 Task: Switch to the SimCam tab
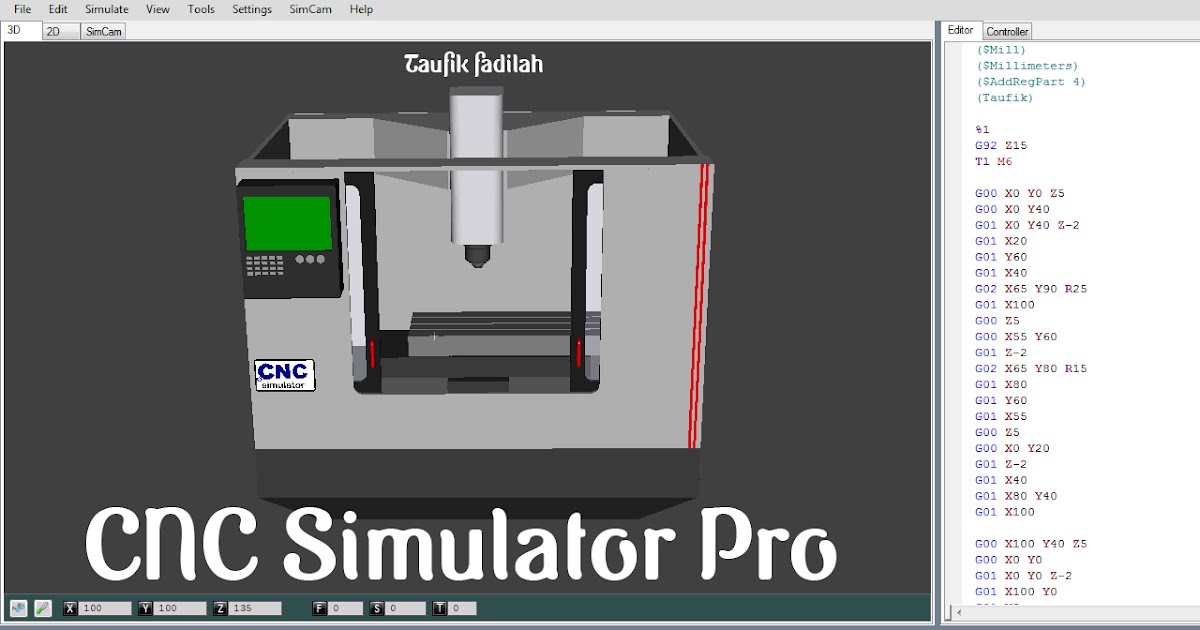[x=104, y=31]
